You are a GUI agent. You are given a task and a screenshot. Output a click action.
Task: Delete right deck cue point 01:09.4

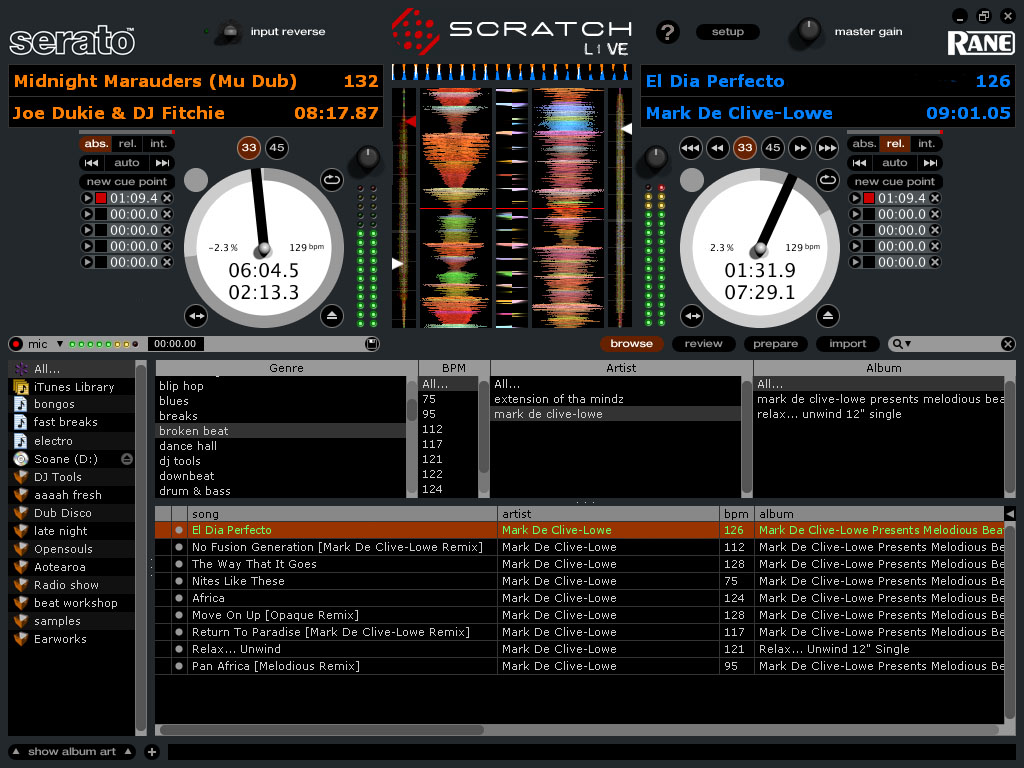click(x=935, y=198)
